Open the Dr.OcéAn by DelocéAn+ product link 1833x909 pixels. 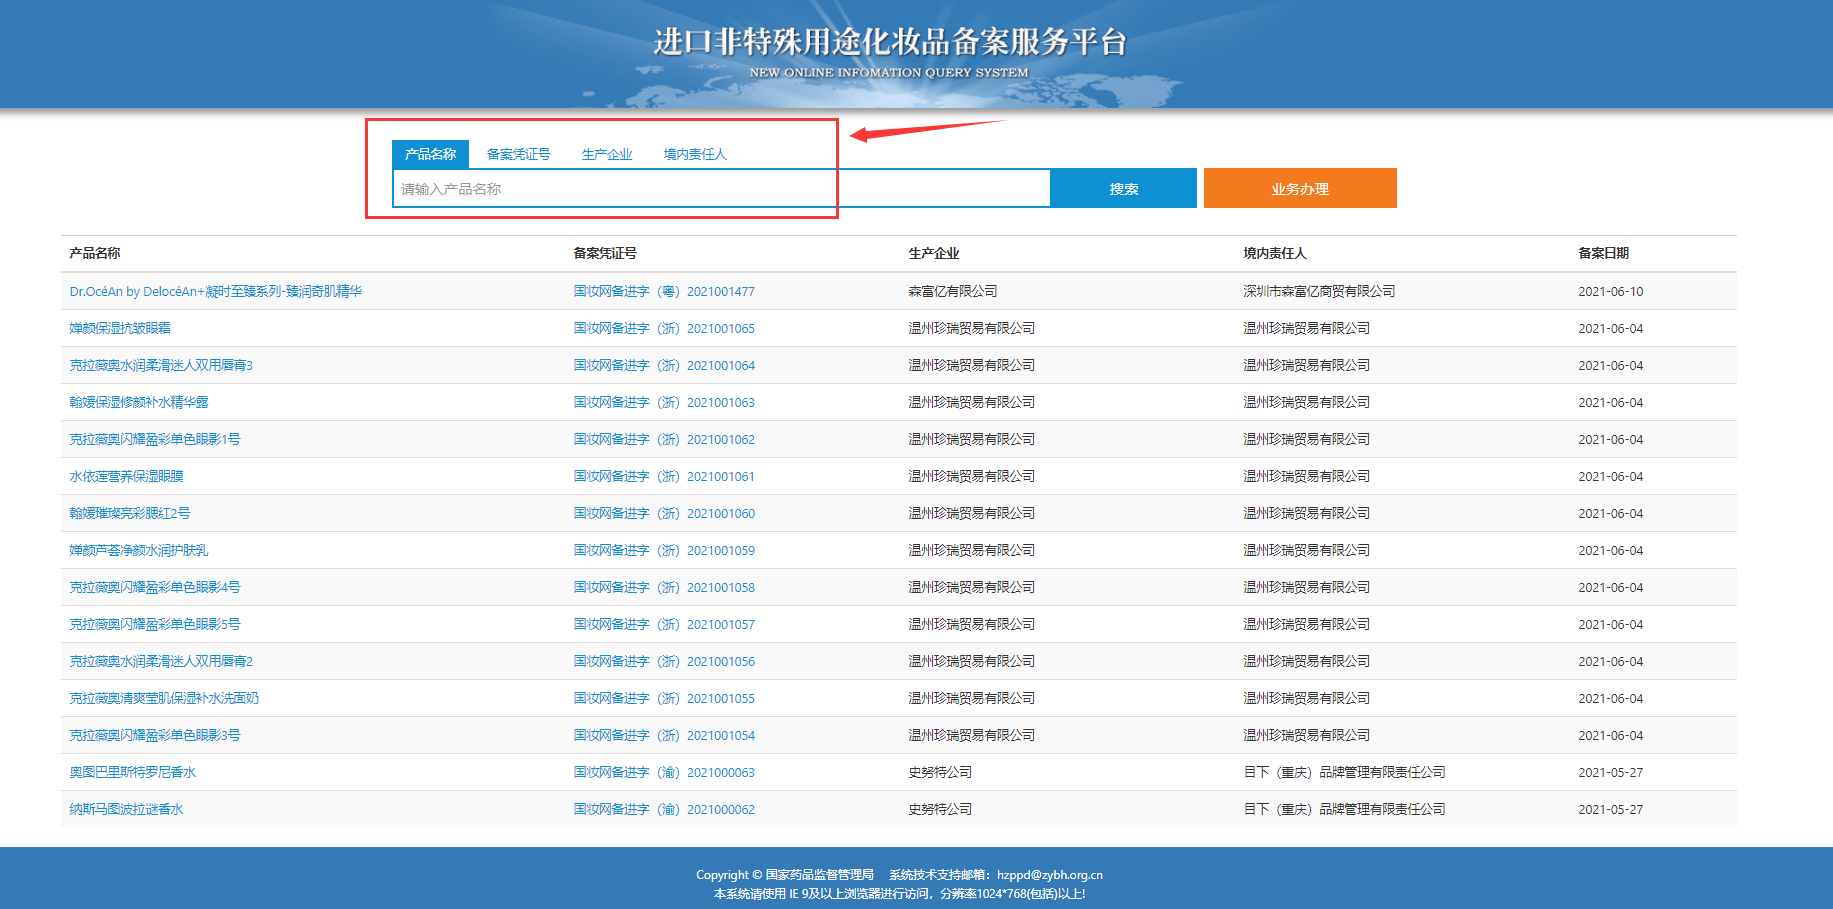(x=215, y=291)
